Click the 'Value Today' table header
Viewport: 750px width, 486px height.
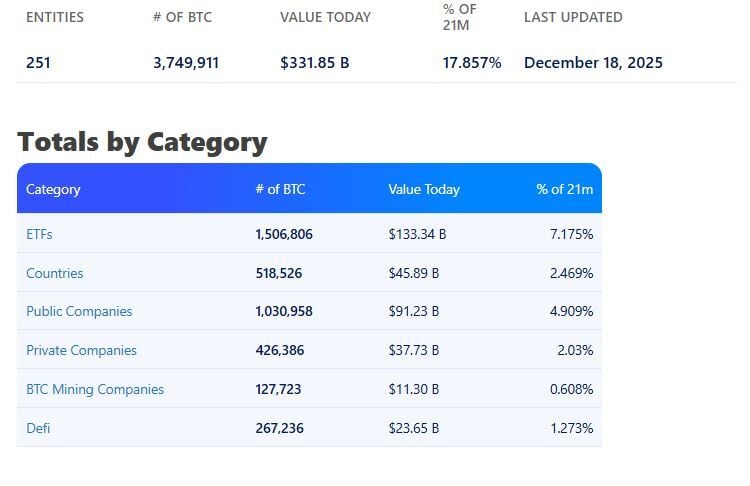pyautogui.click(x=424, y=189)
